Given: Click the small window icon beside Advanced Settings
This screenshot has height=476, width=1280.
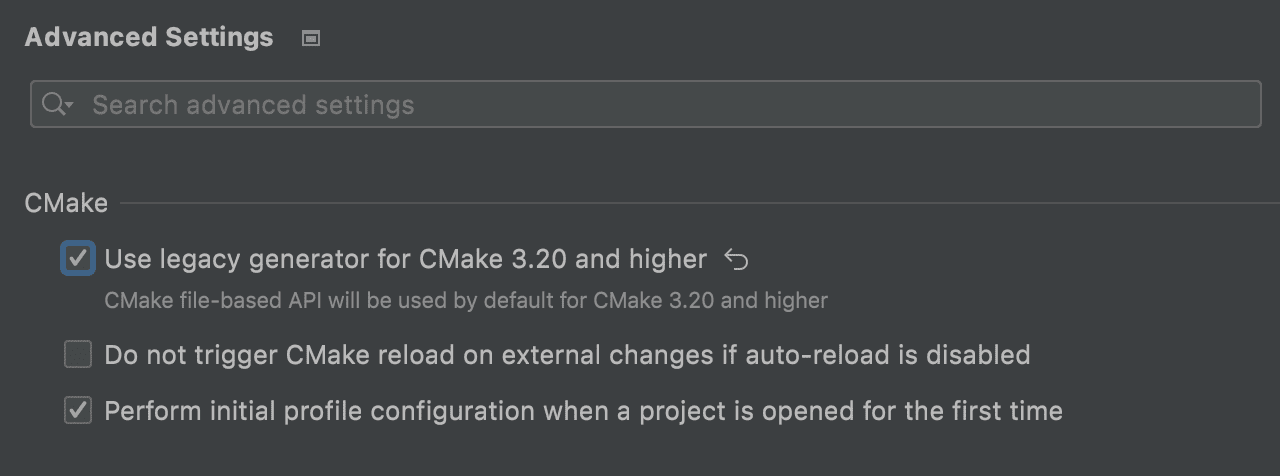Looking at the screenshot, I should 311,39.
